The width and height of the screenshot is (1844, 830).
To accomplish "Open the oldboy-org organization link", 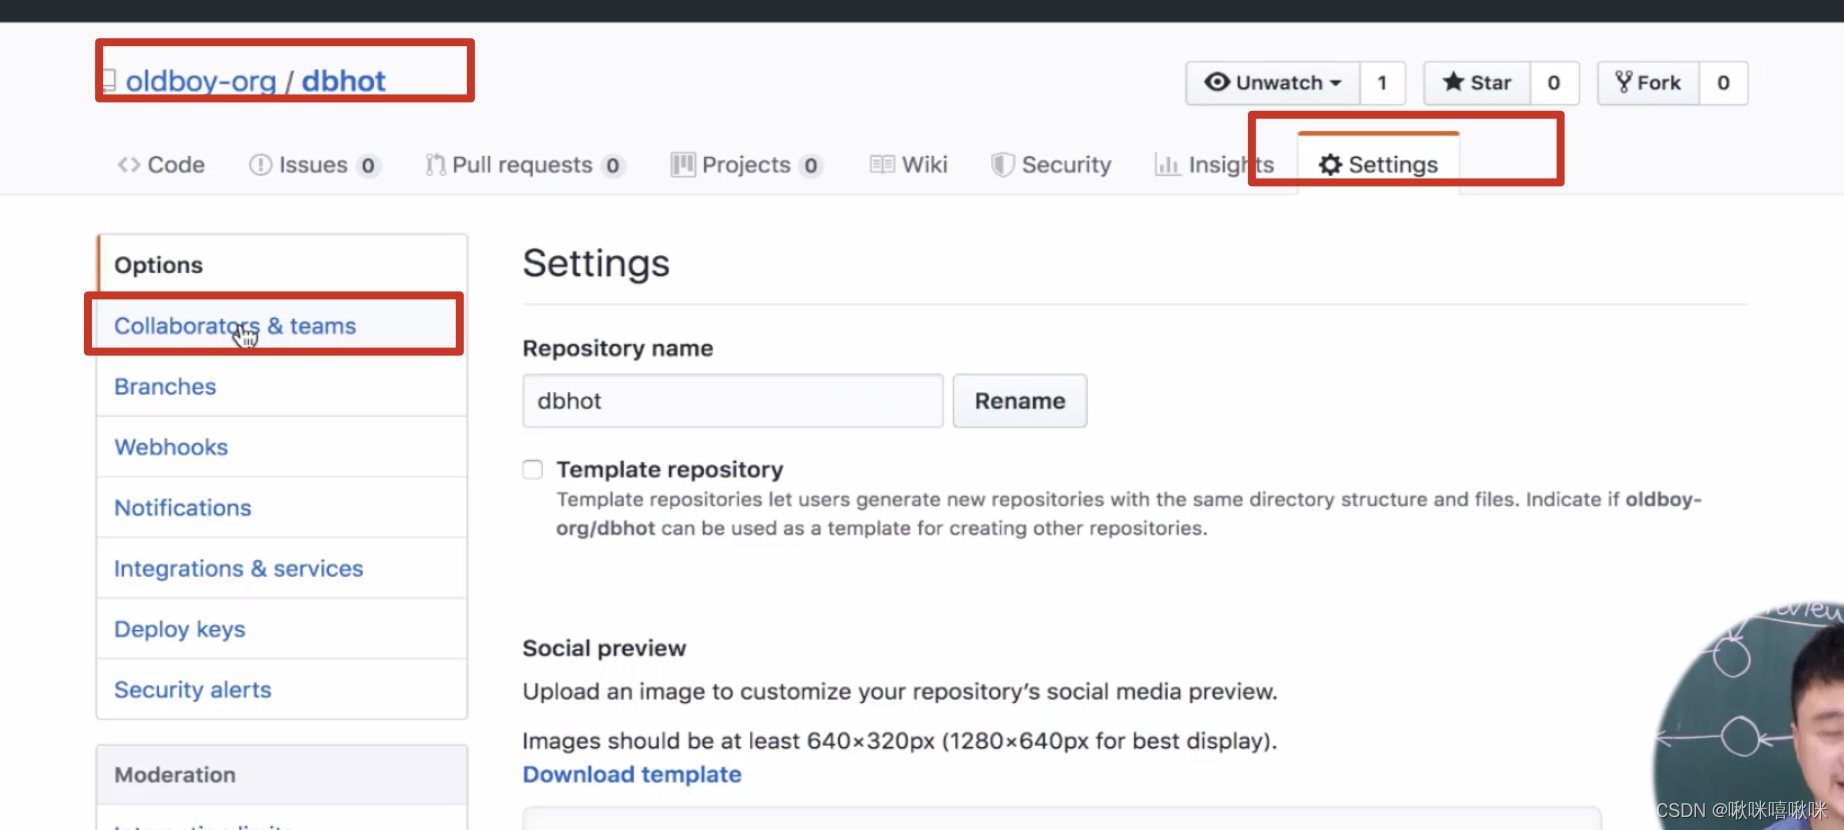I will coord(201,81).
